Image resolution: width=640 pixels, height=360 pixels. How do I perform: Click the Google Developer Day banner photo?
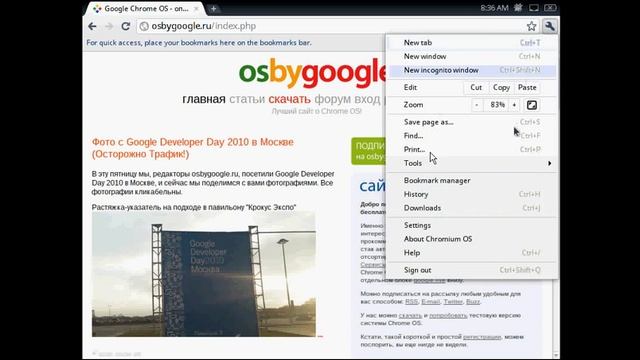204,274
